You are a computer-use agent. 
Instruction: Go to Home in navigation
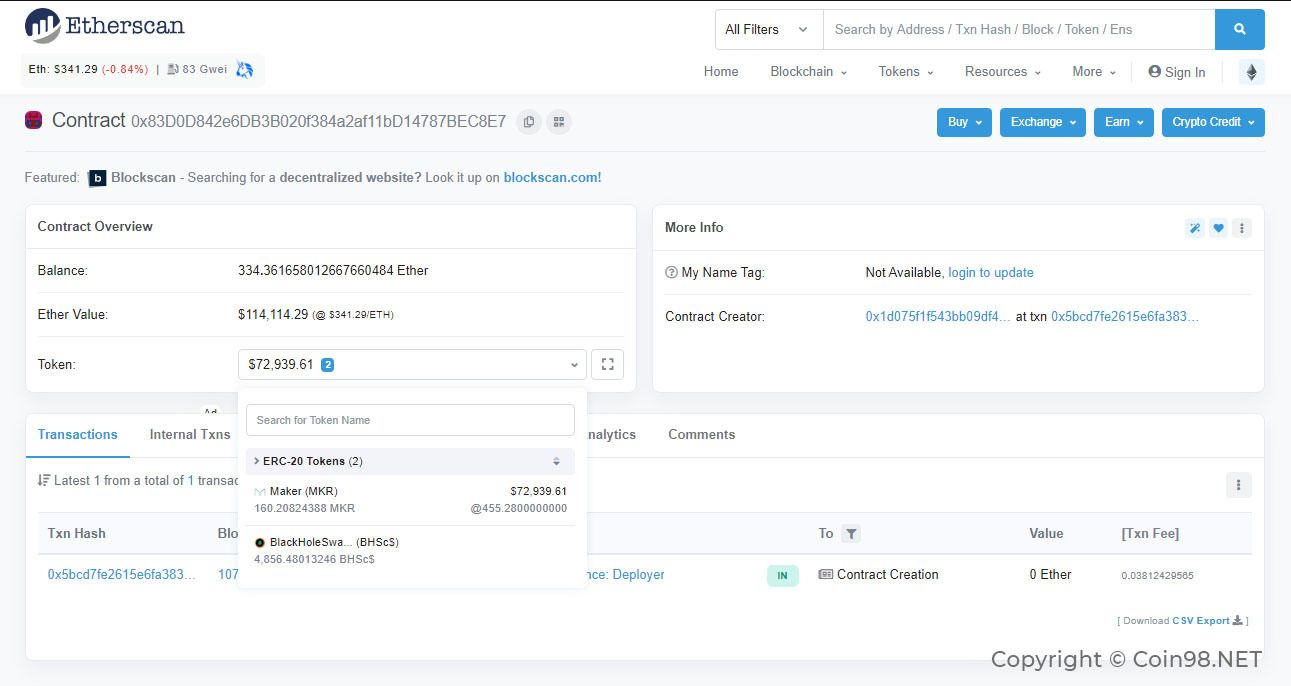point(721,72)
